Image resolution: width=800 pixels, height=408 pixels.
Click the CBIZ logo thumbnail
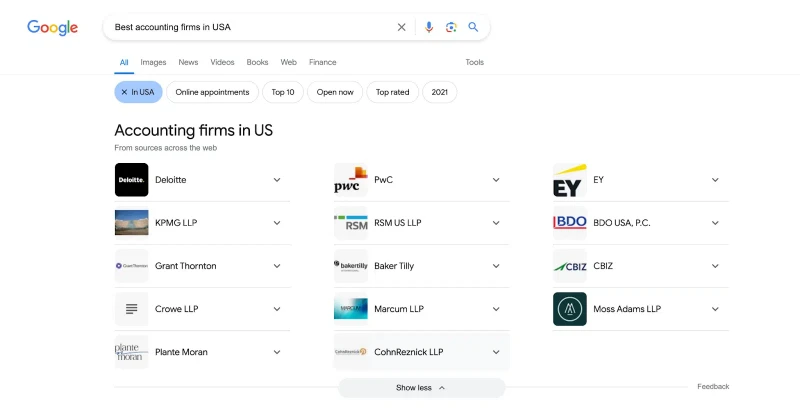[570, 266]
